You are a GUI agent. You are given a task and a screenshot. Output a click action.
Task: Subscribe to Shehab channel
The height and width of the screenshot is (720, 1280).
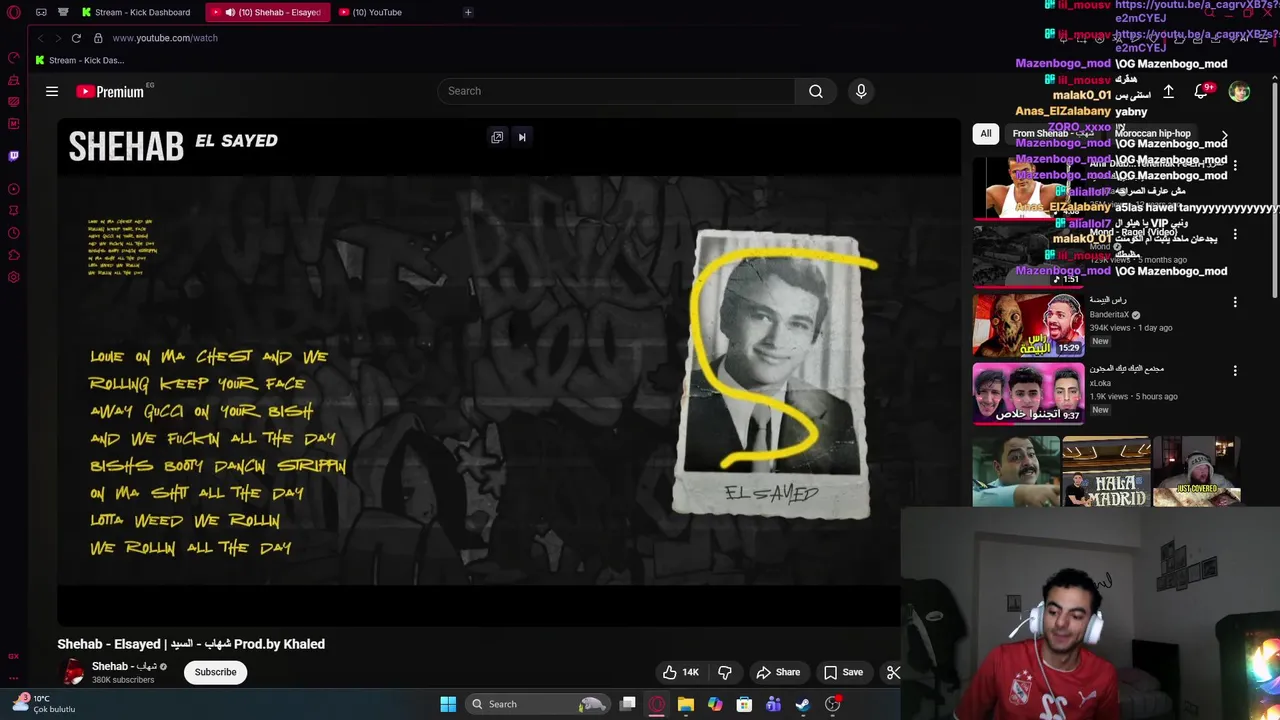pyautogui.click(x=215, y=672)
